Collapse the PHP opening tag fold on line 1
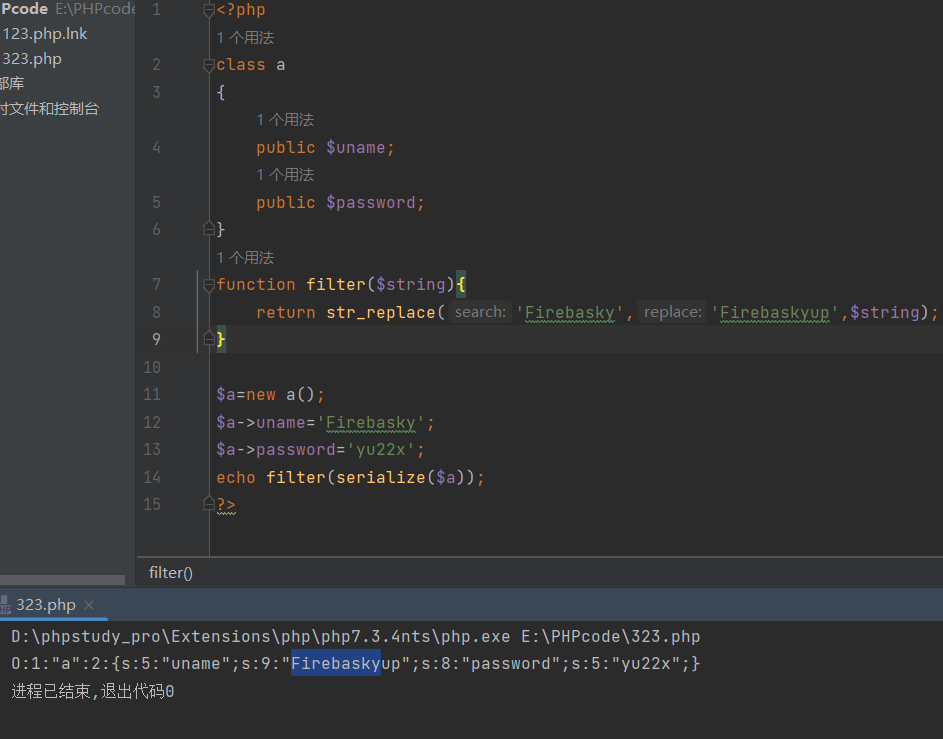The image size is (943, 739). tap(209, 10)
